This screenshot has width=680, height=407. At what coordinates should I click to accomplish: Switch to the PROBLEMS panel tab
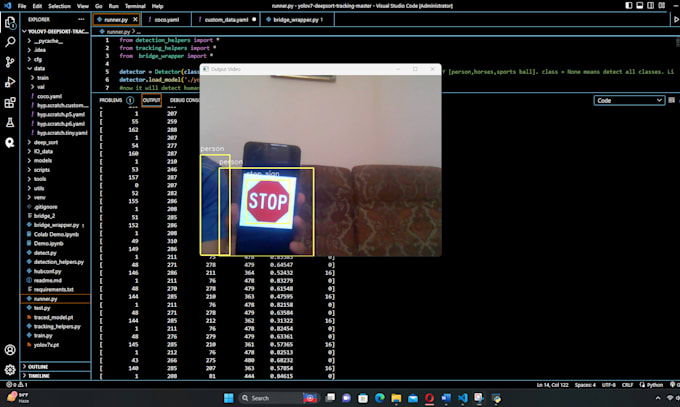point(111,100)
